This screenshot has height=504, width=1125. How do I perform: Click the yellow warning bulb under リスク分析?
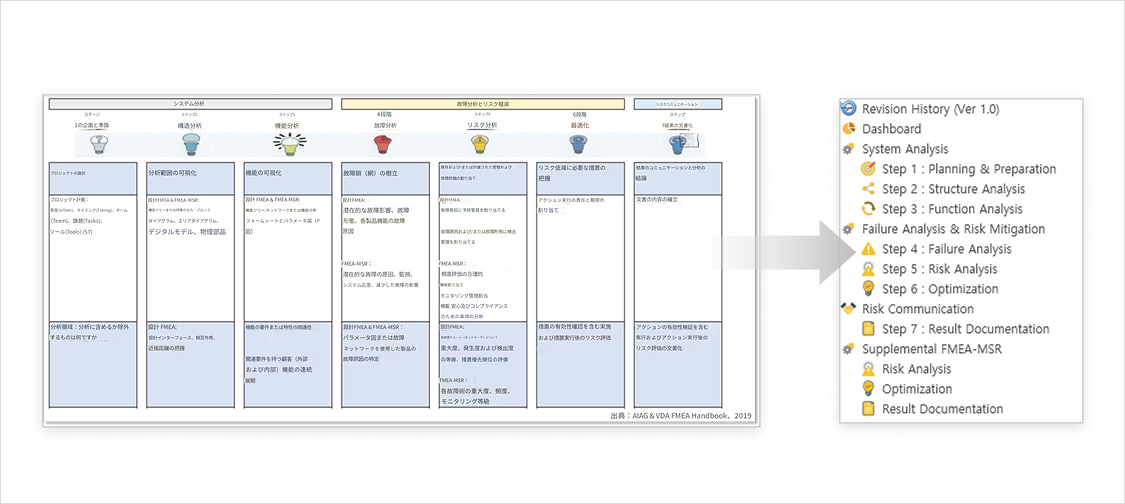tap(480, 145)
